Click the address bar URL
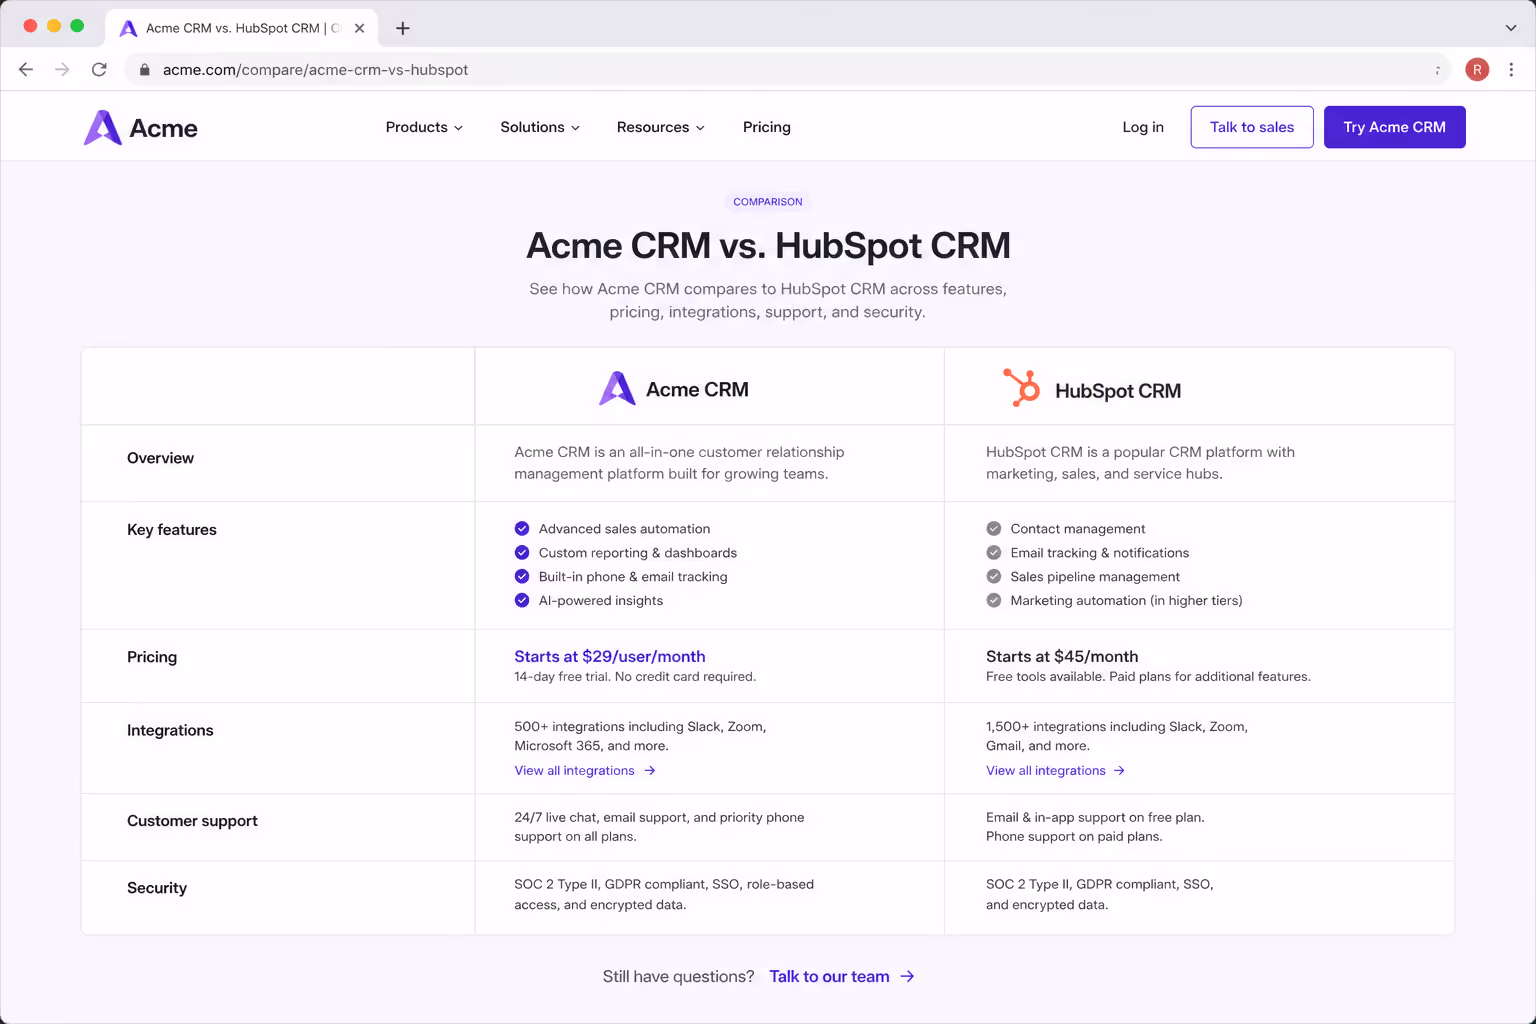 click(x=315, y=70)
